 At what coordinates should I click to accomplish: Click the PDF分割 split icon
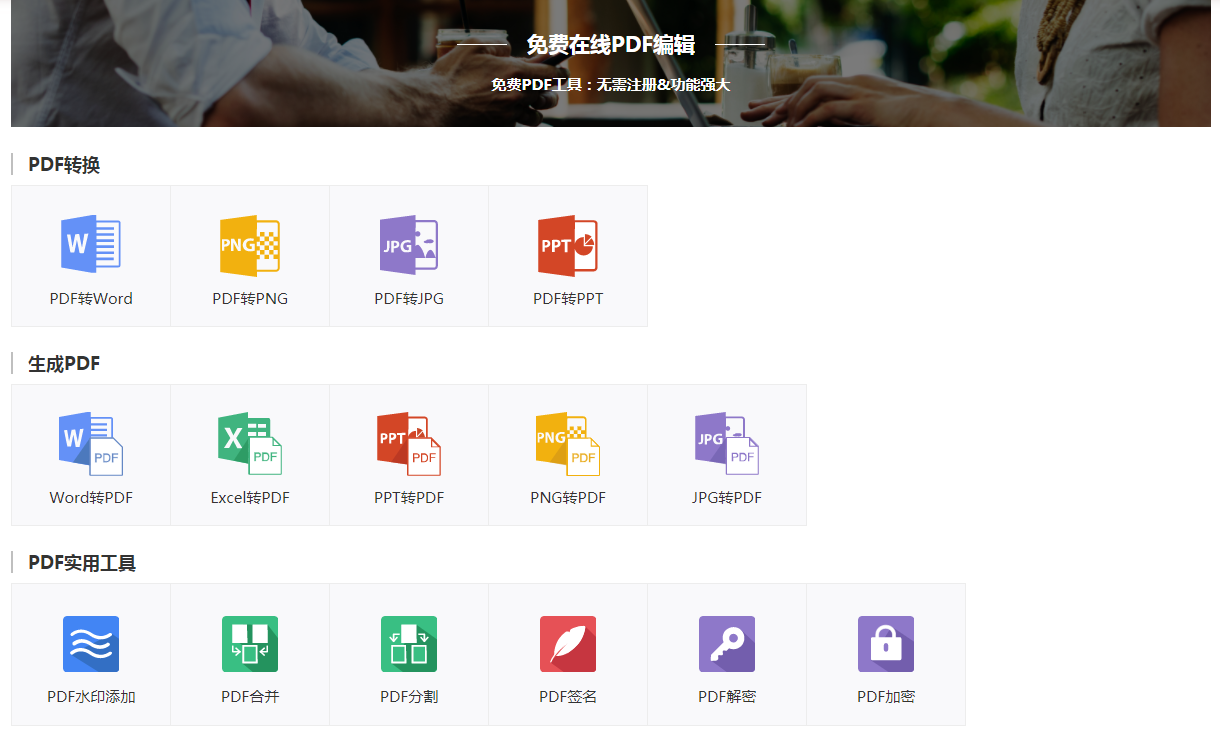click(x=409, y=644)
